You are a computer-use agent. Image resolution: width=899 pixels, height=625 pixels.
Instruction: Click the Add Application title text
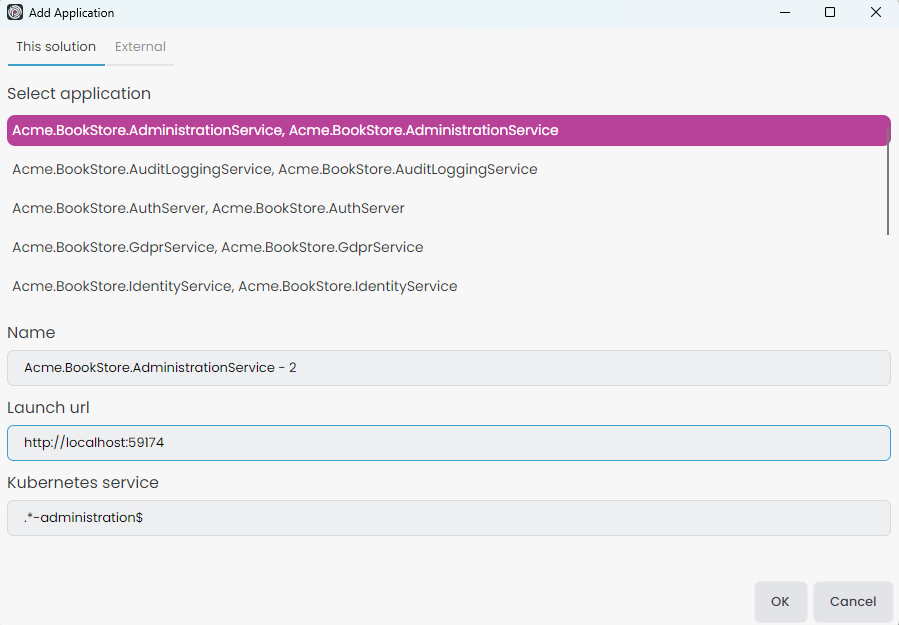coord(69,12)
